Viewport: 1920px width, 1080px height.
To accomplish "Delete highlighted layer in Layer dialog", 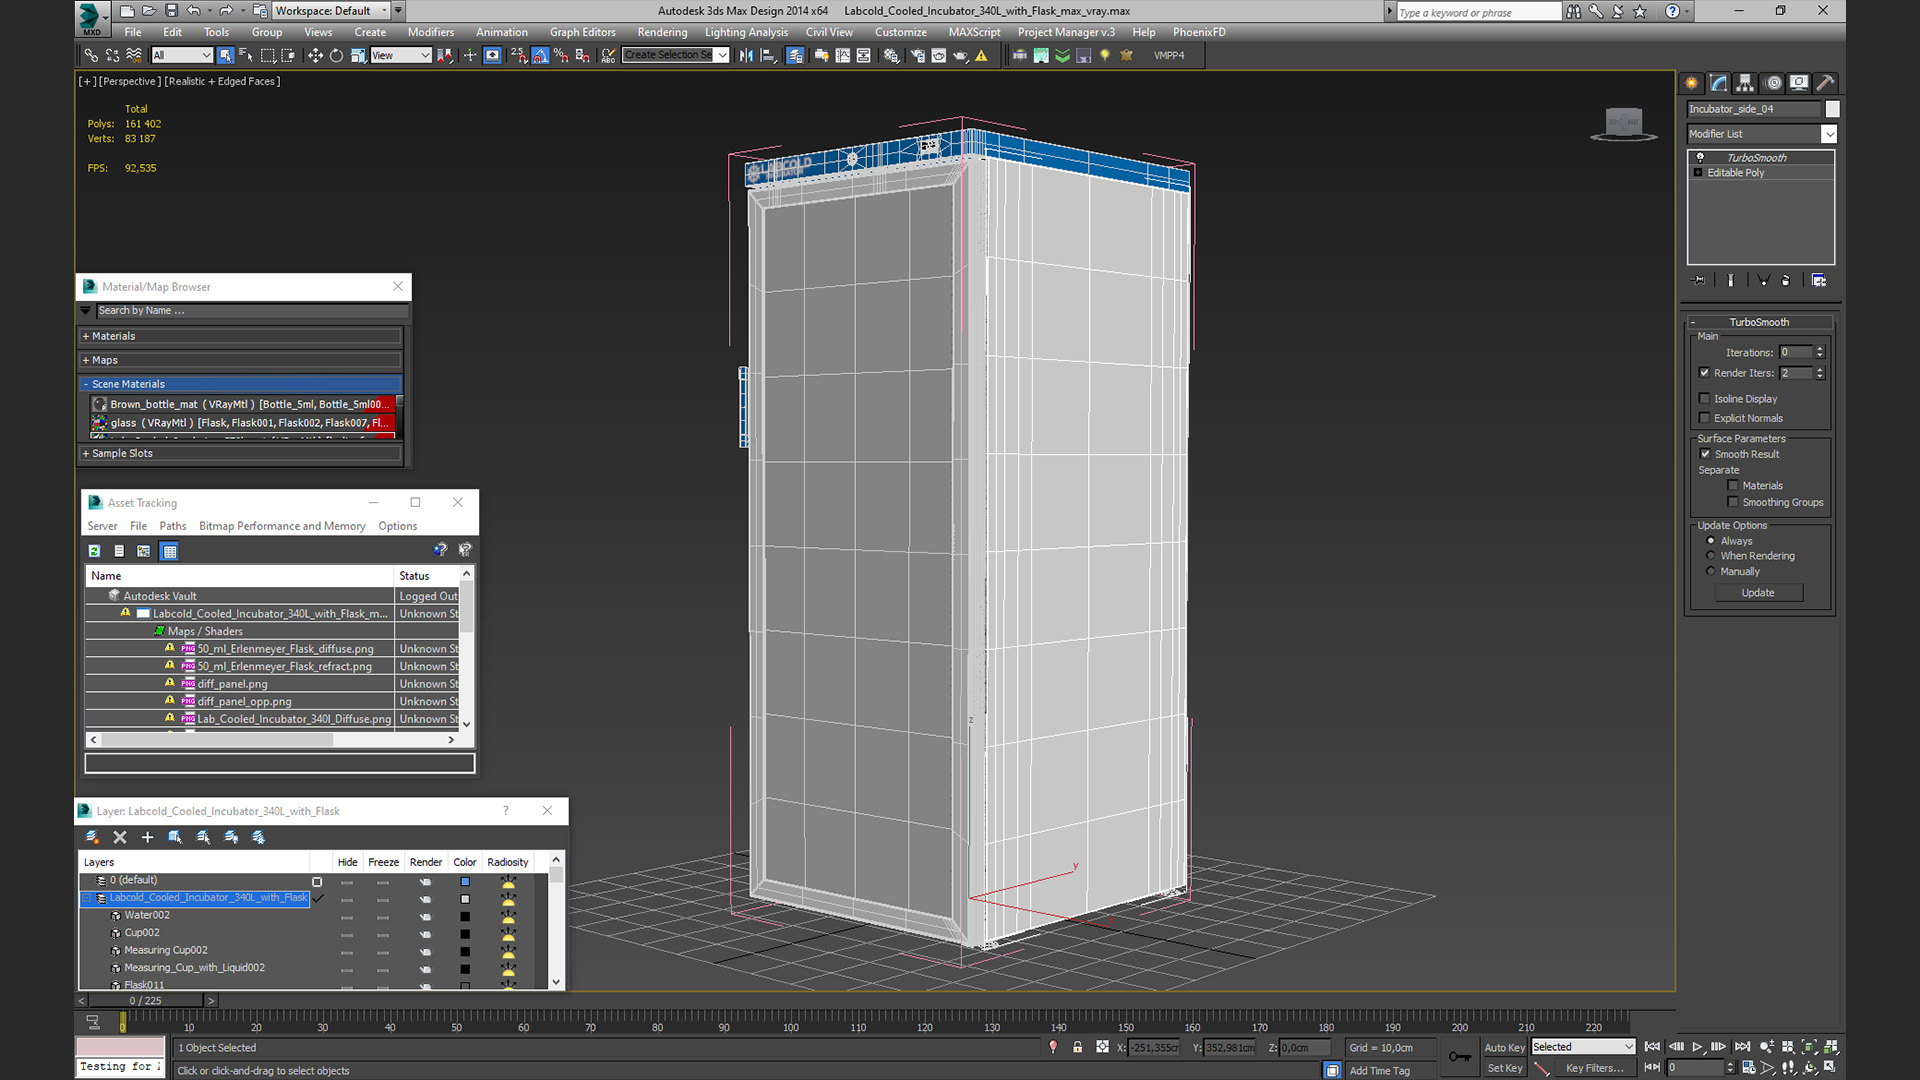I will click(120, 837).
